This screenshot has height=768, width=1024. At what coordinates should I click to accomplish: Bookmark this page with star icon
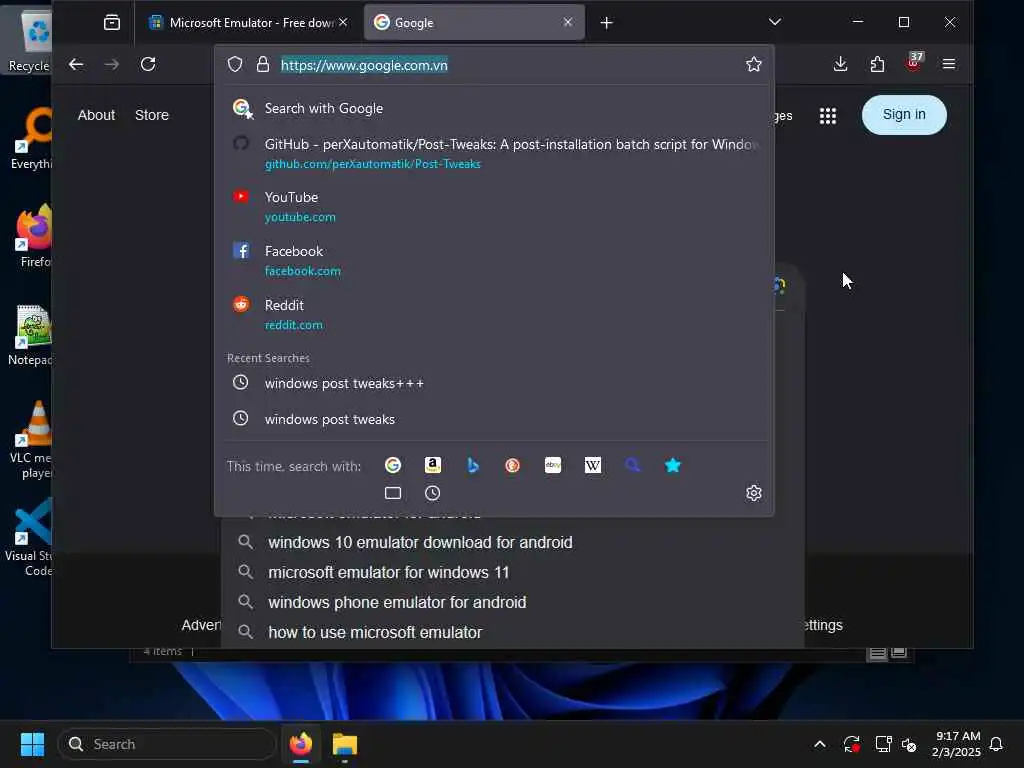(x=754, y=64)
